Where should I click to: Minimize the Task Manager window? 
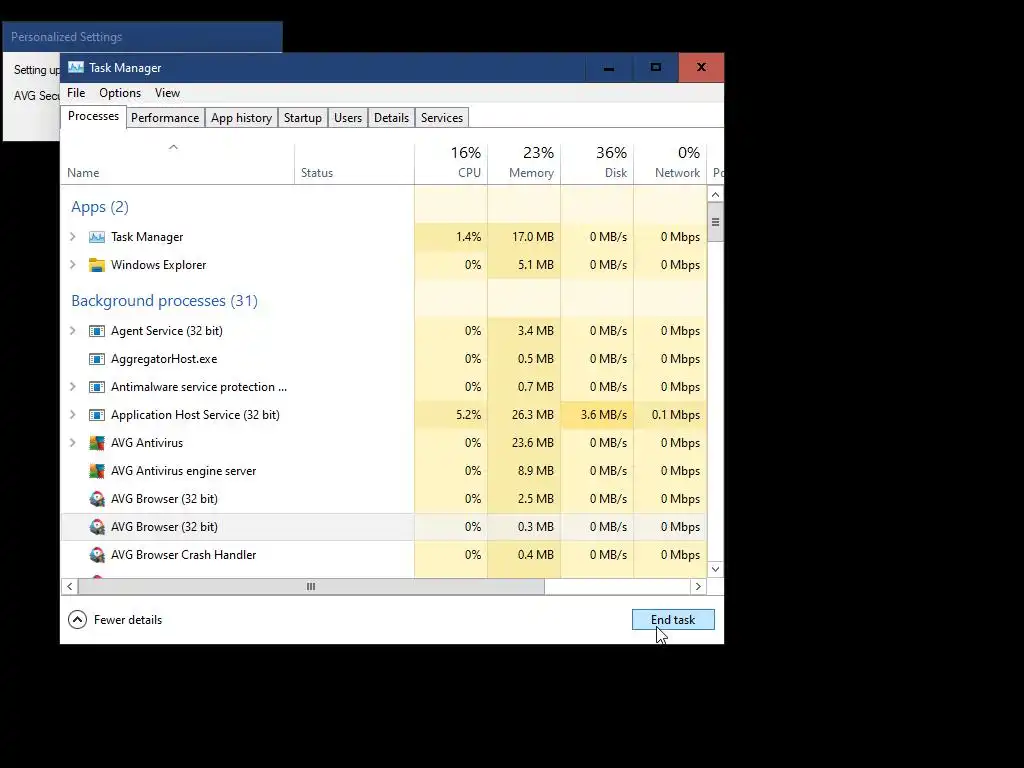[609, 67]
